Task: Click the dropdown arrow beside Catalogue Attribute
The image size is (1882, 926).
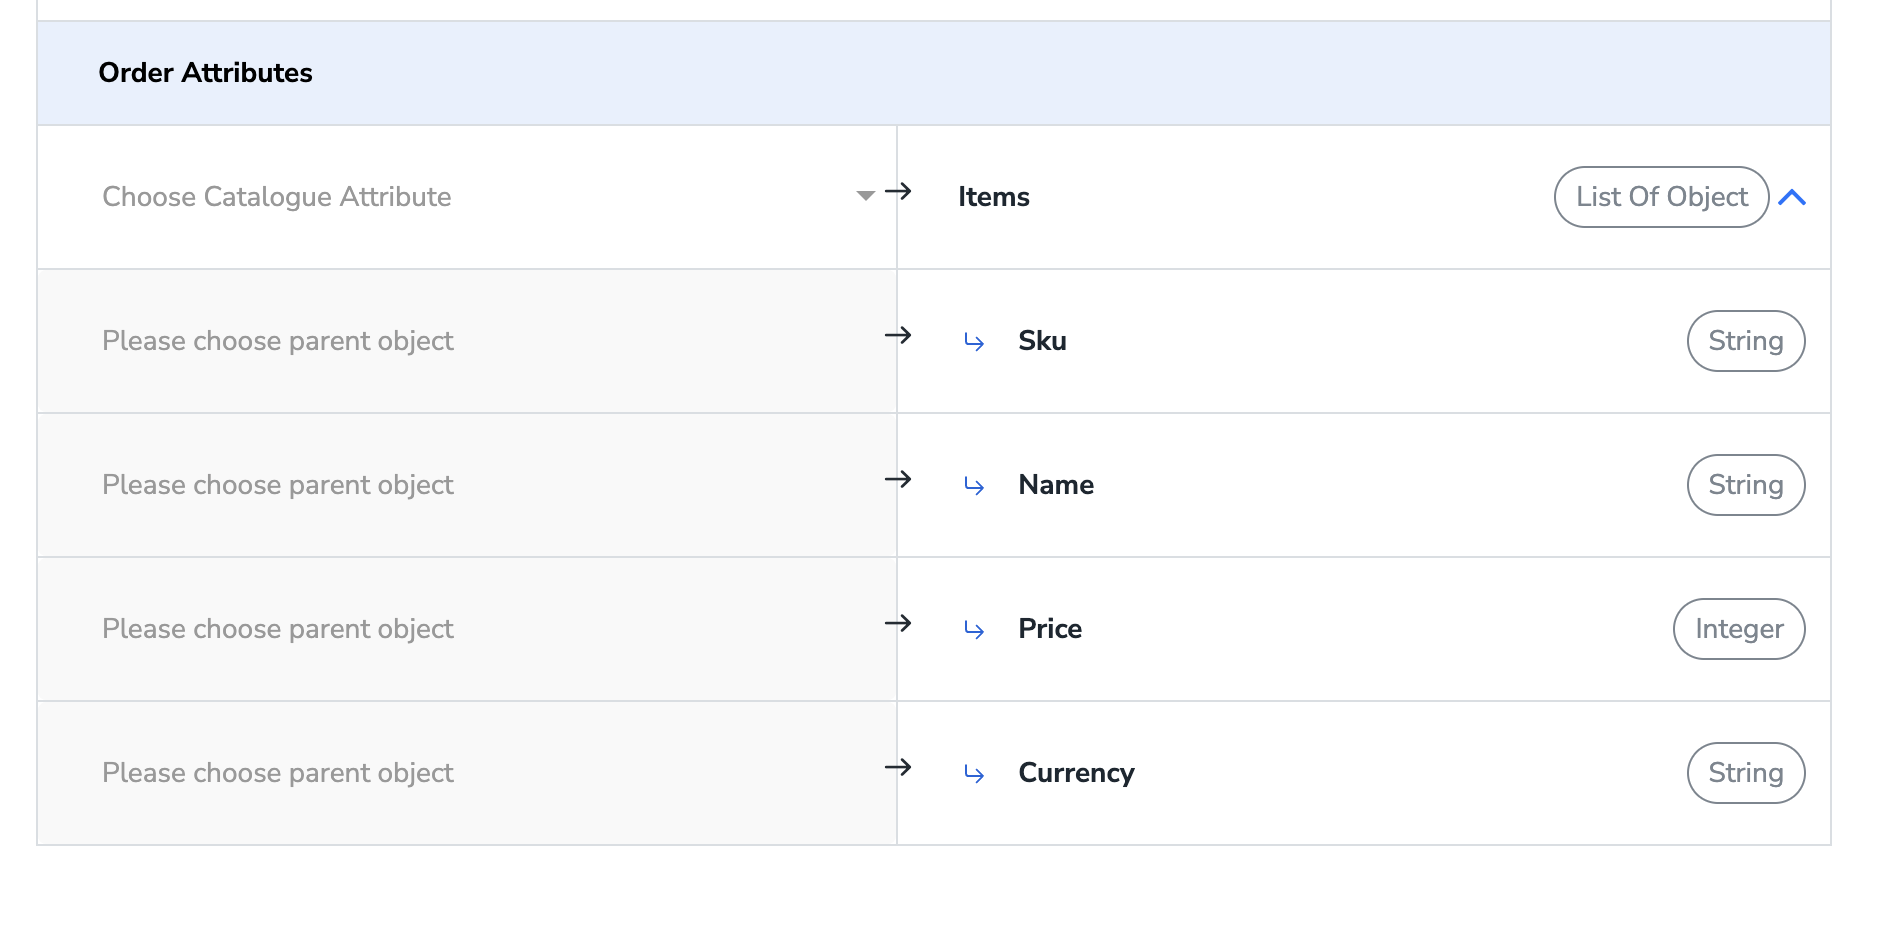Action: pyautogui.click(x=866, y=196)
